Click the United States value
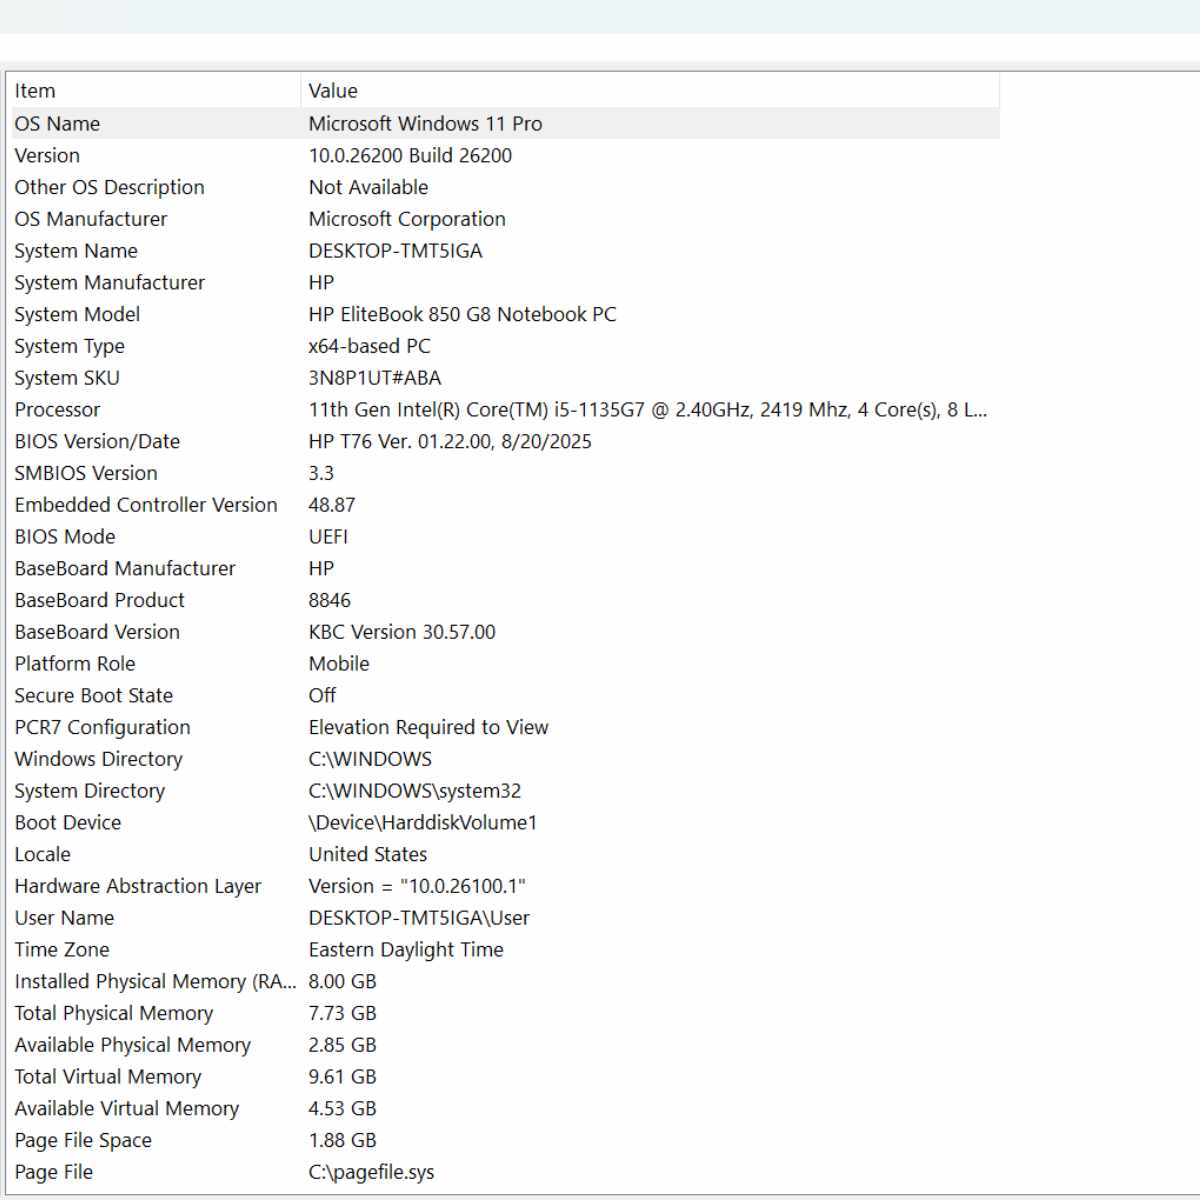 click(x=368, y=855)
